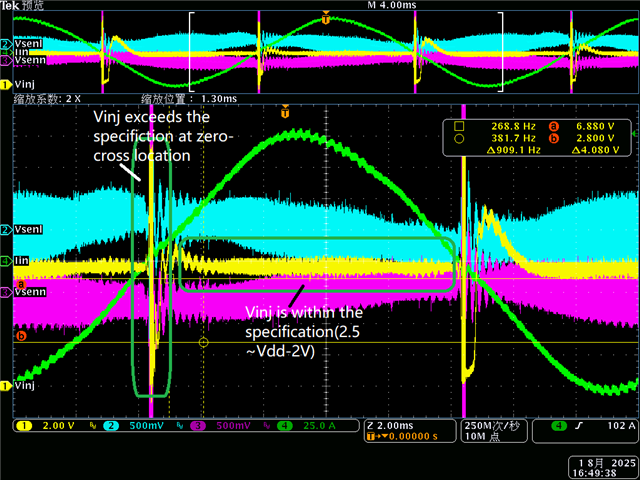Viewport: 640px width, 480px height.
Task: Click the 250M sample rate readout
Action: coord(492,426)
